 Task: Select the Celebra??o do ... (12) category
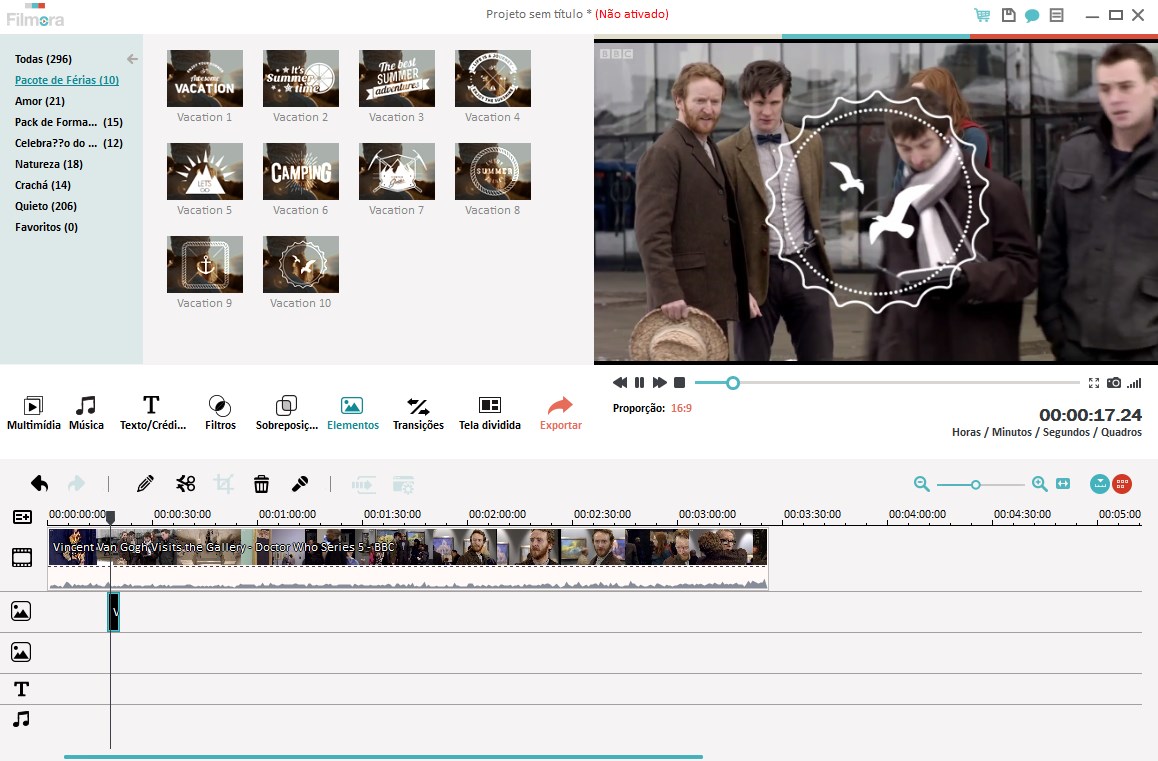click(69, 143)
